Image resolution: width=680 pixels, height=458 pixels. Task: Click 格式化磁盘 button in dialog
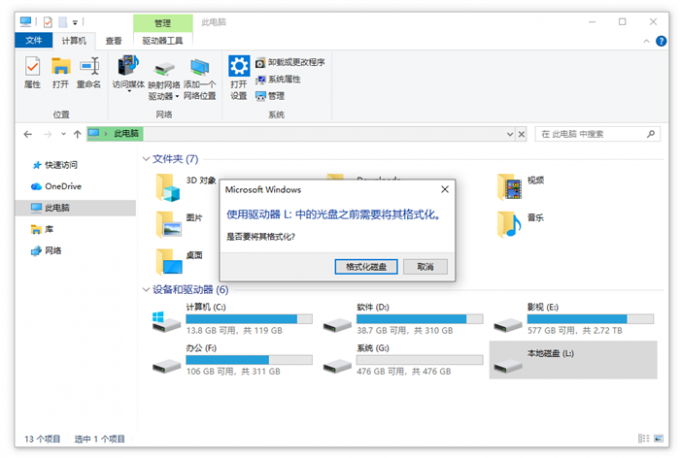tap(366, 267)
